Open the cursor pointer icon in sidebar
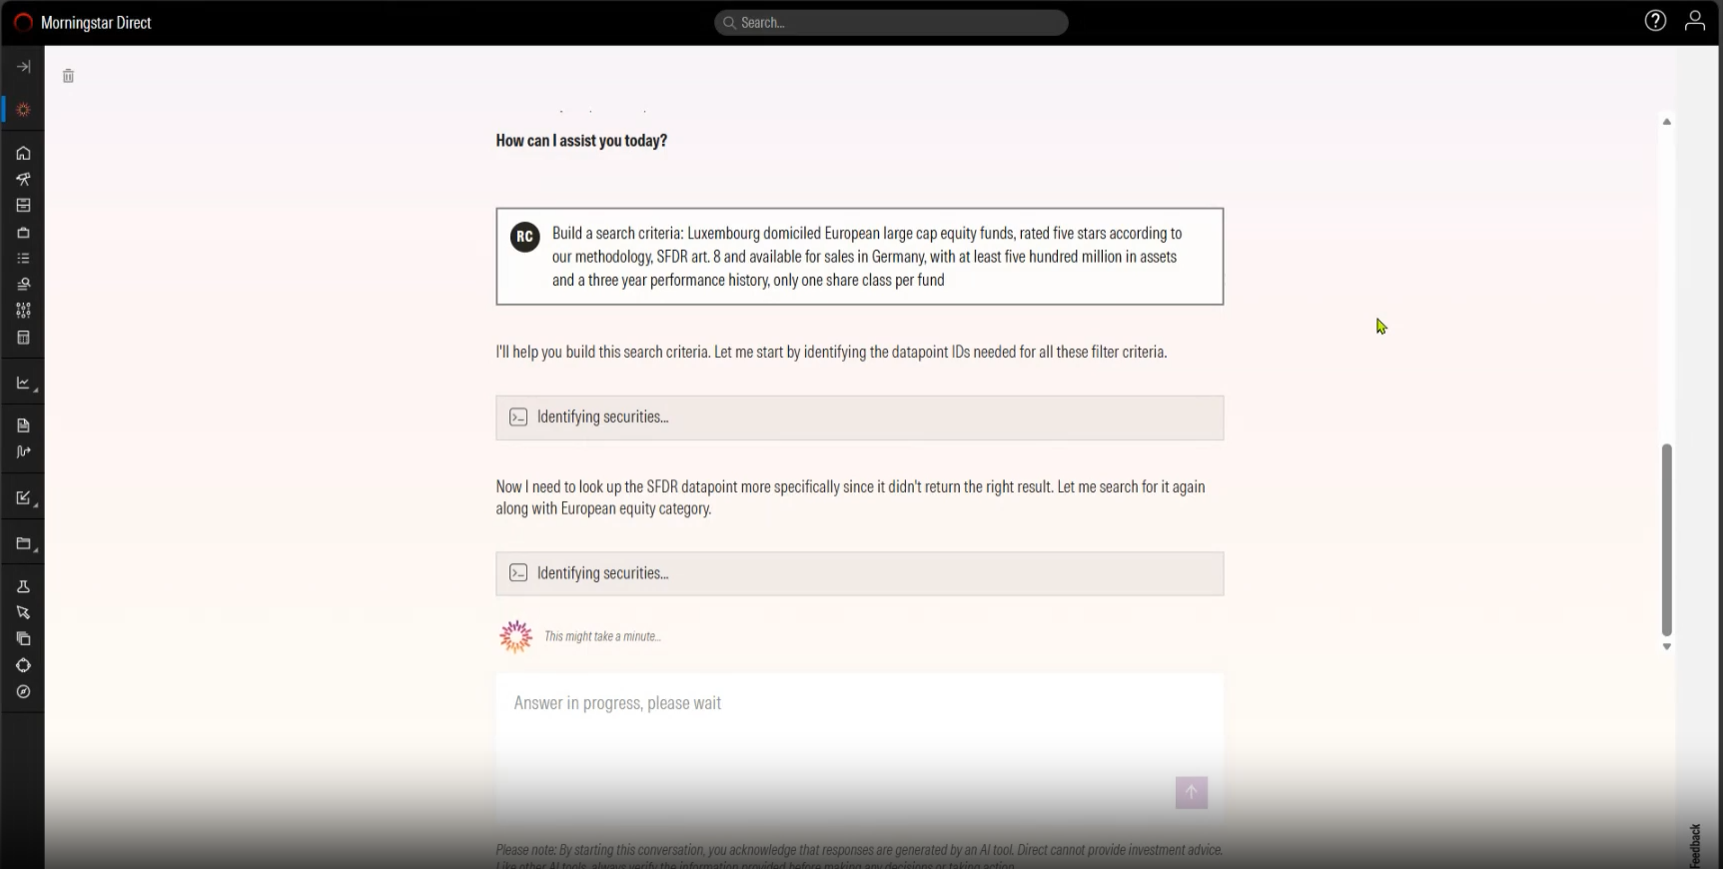Image resolution: width=1723 pixels, height=869 pixels. pos(23,612)
